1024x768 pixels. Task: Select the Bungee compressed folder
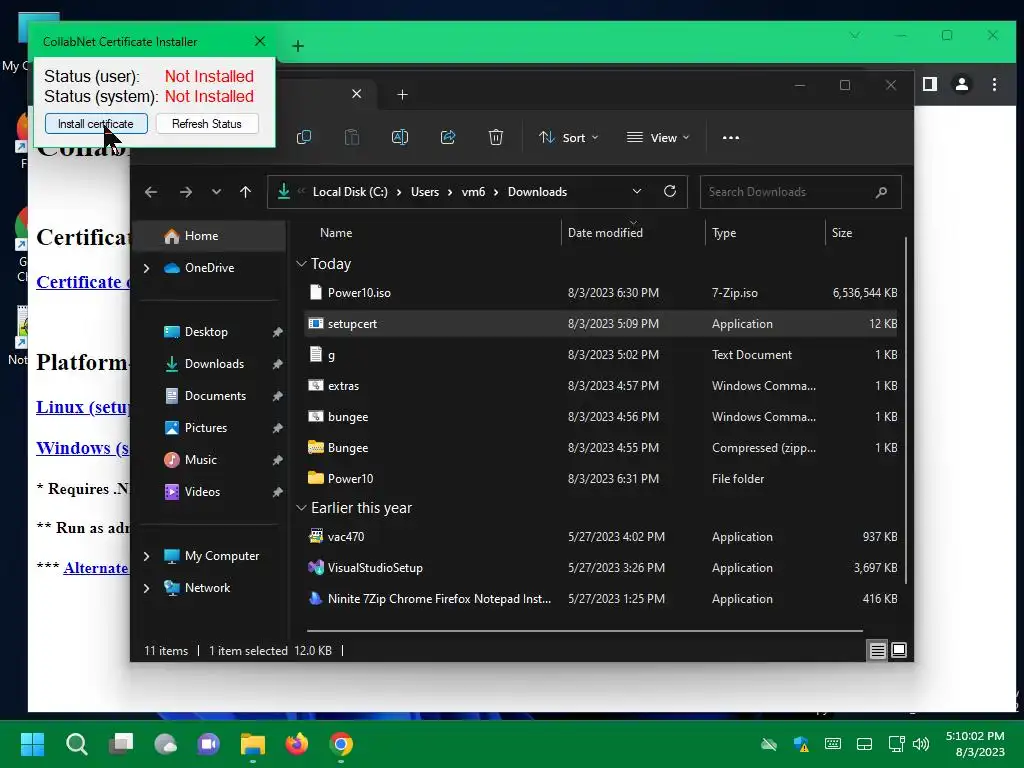click(601, 448)
